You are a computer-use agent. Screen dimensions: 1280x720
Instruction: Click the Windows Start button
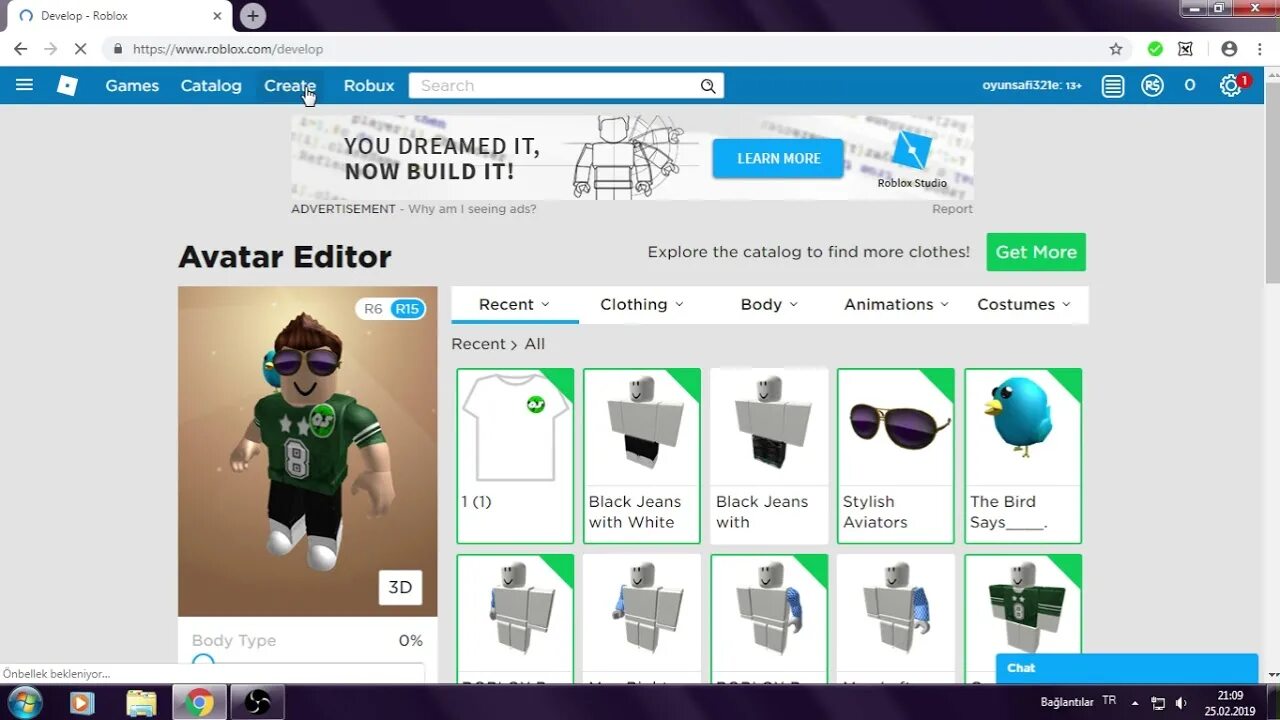[x=24, y=702]
